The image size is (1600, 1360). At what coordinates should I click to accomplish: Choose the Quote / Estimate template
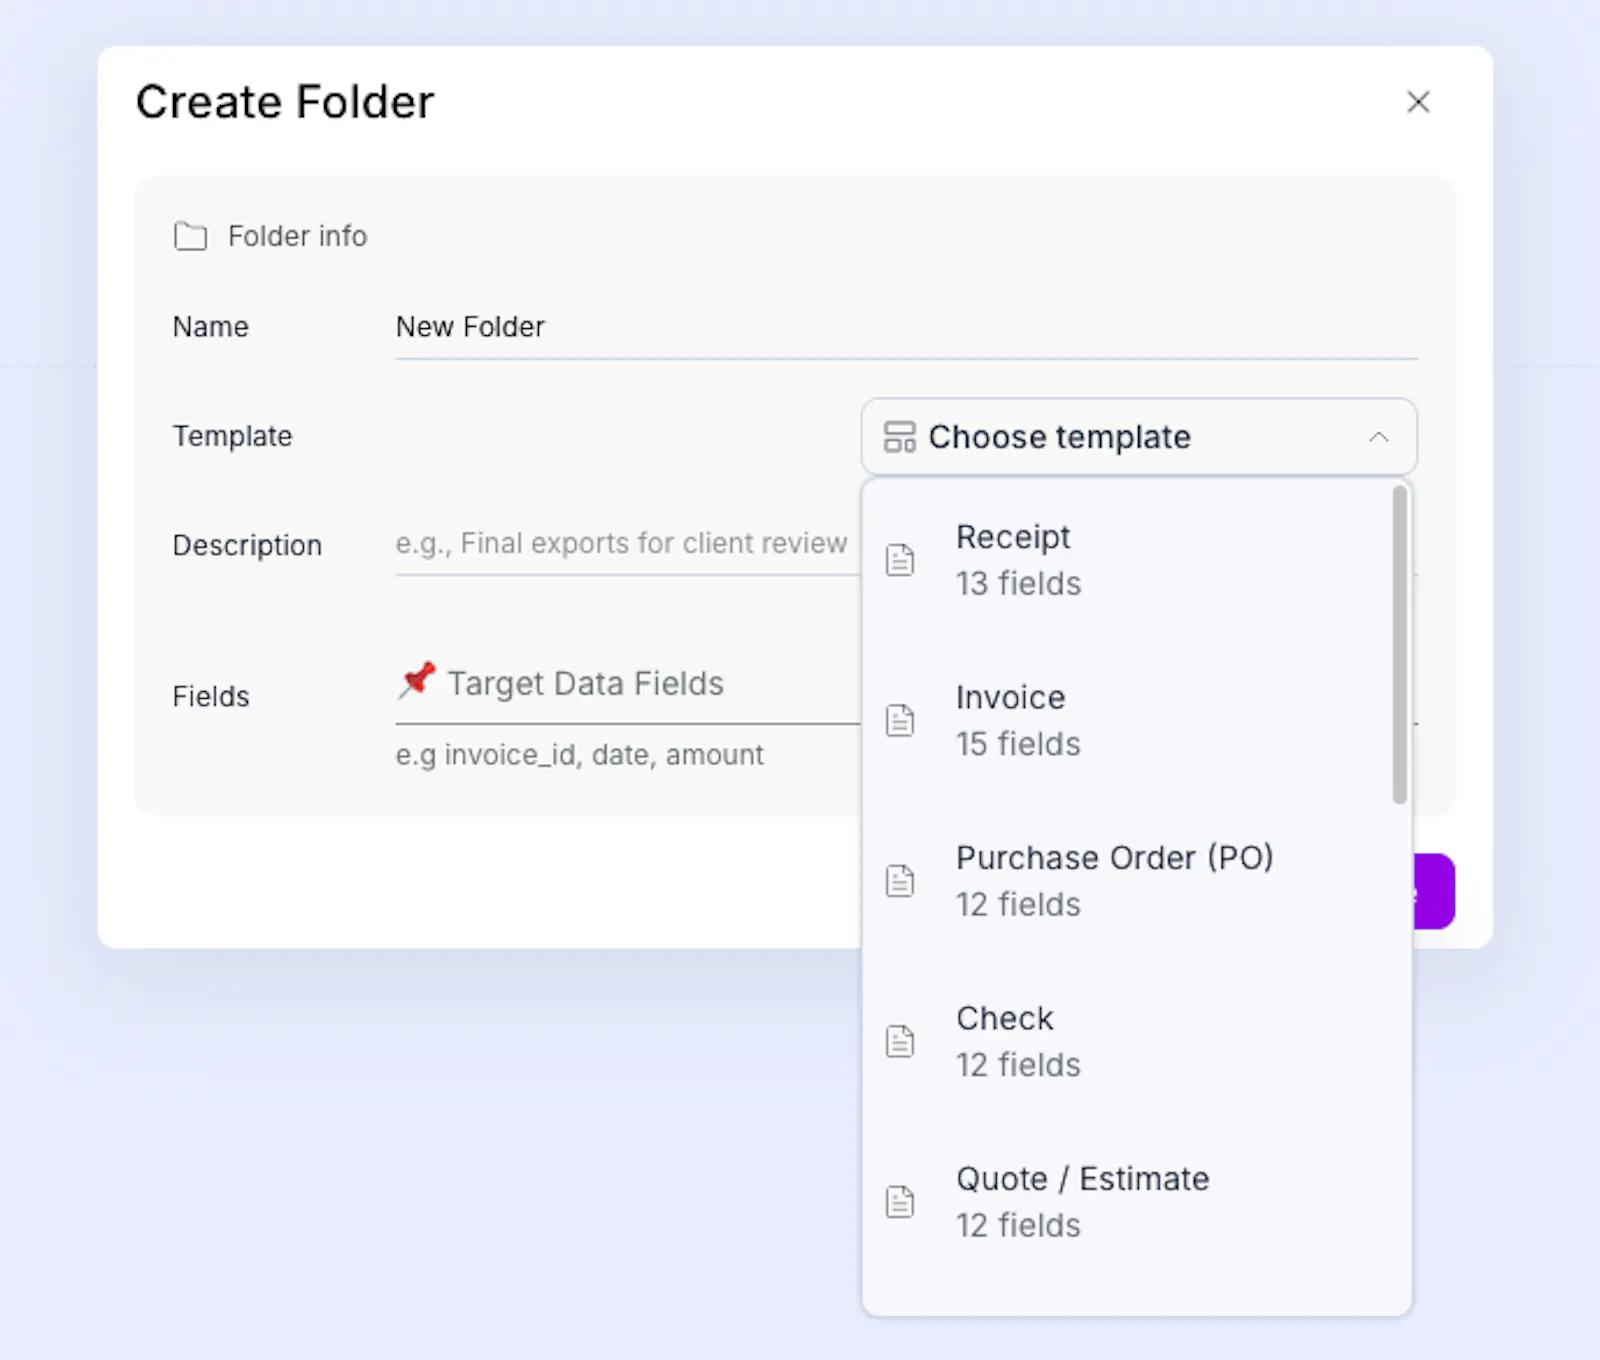tap(1128, 1202)
